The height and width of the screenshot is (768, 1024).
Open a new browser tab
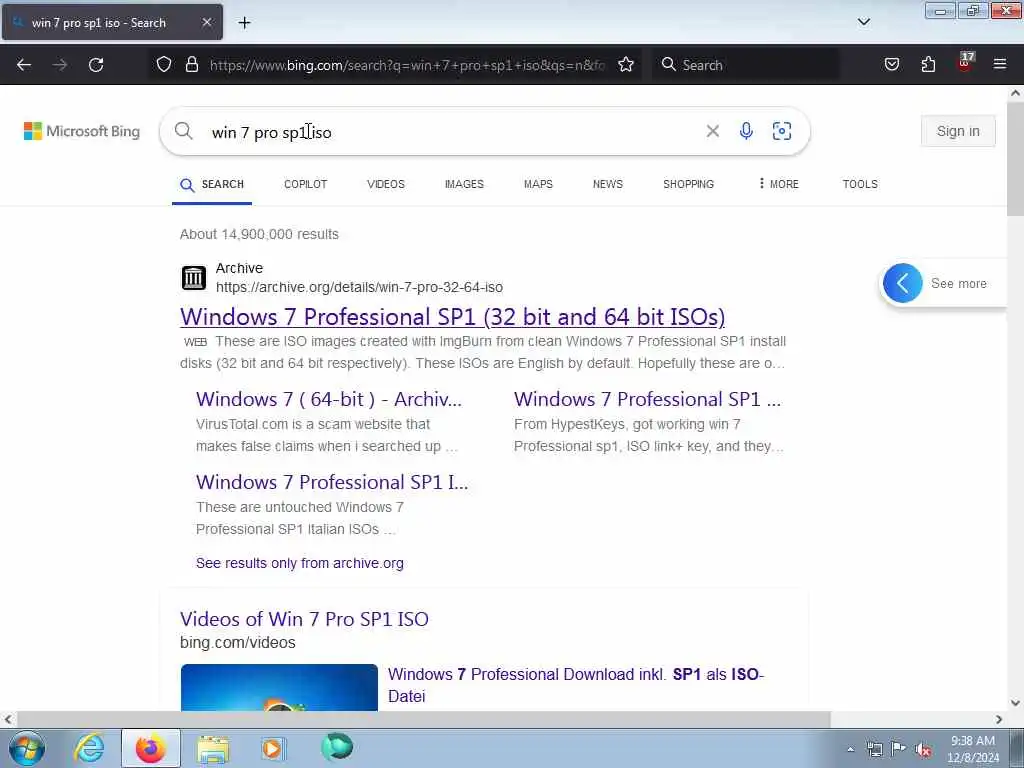pyautogui.click(x=244, y=23)
